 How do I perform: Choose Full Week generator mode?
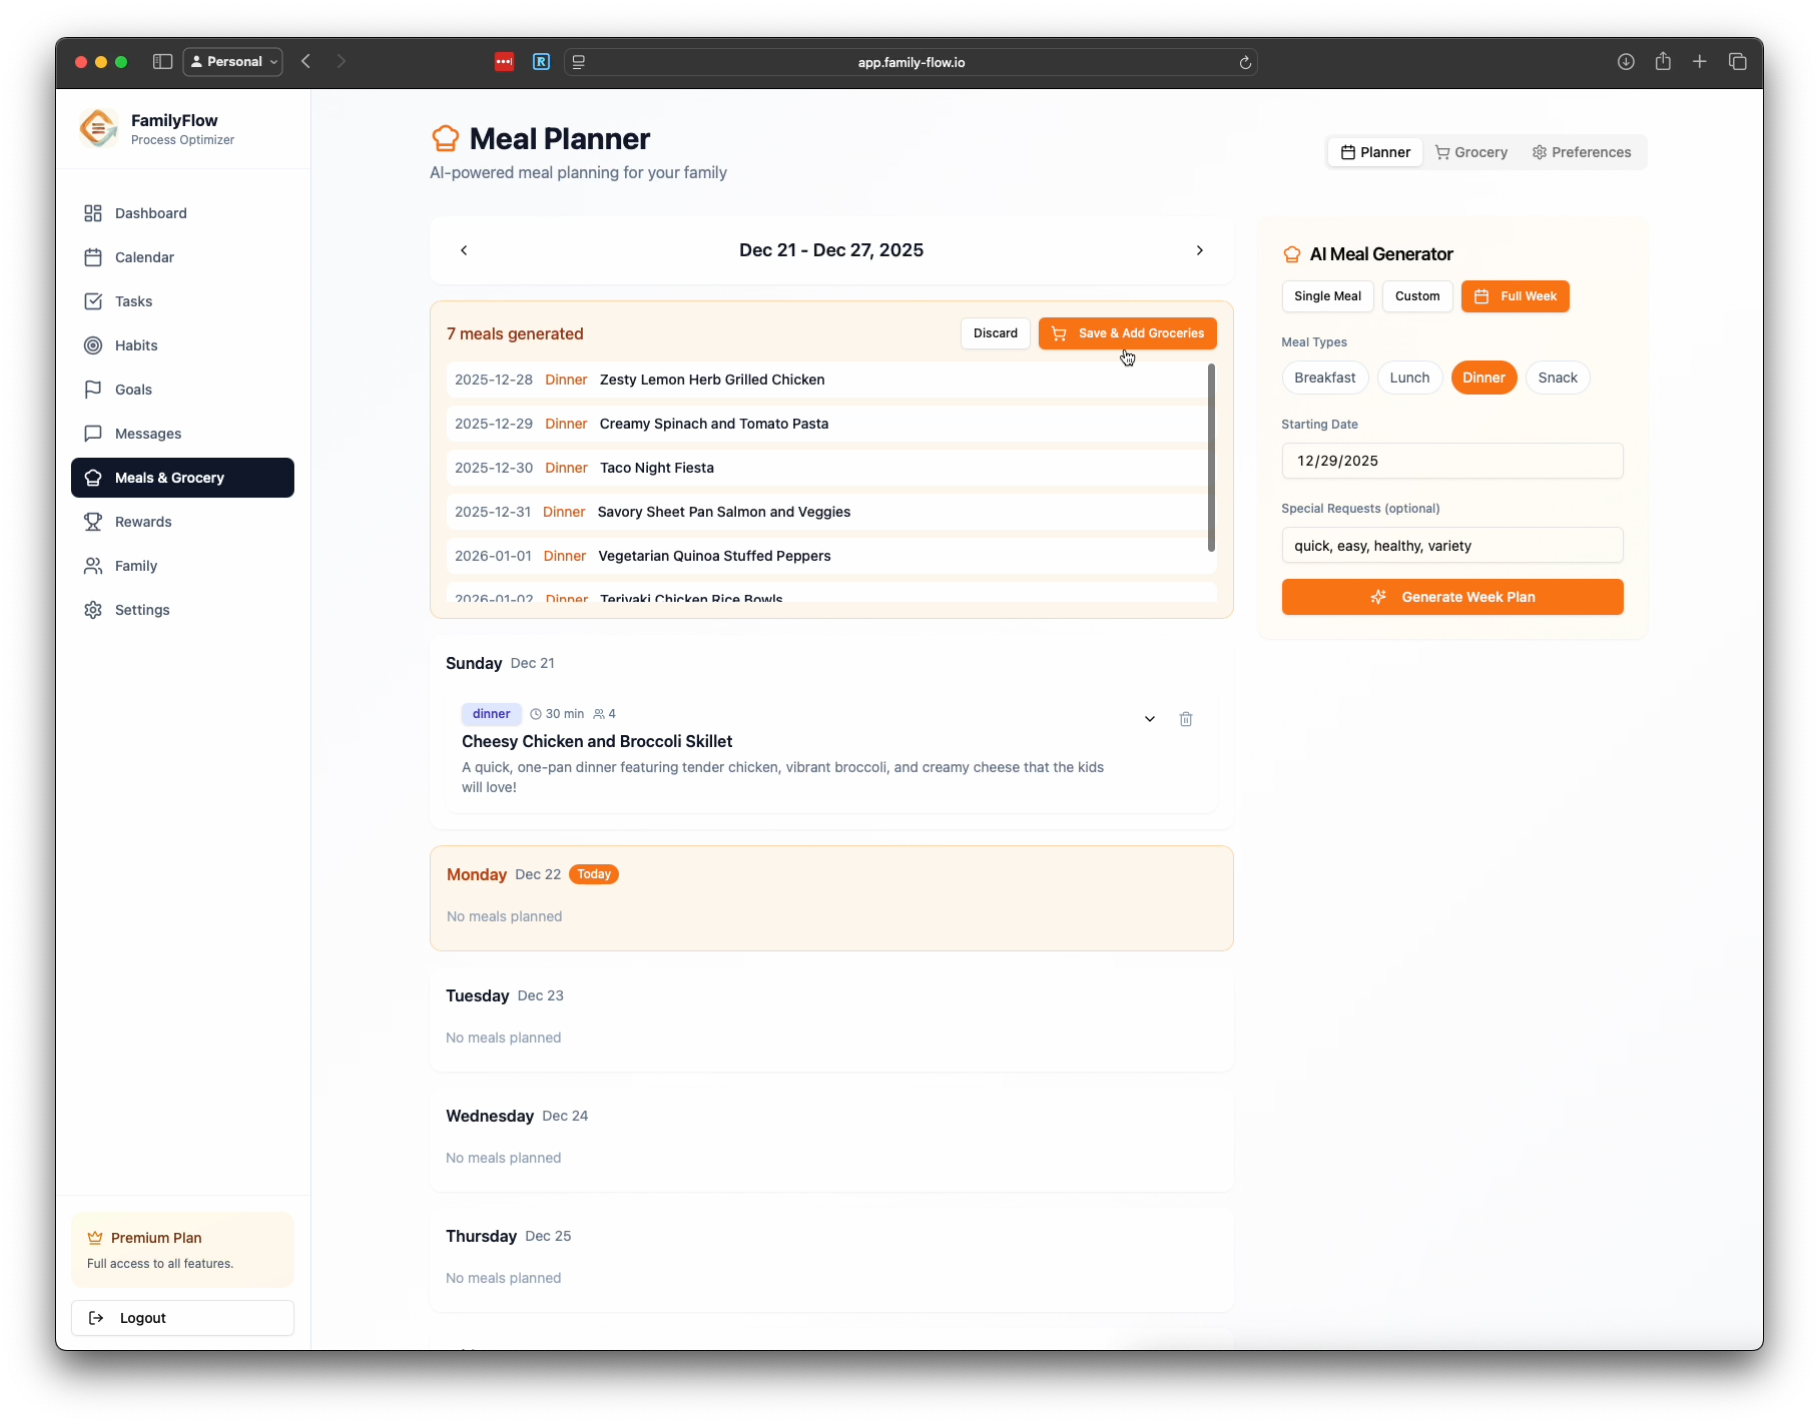click(1515, 296)
